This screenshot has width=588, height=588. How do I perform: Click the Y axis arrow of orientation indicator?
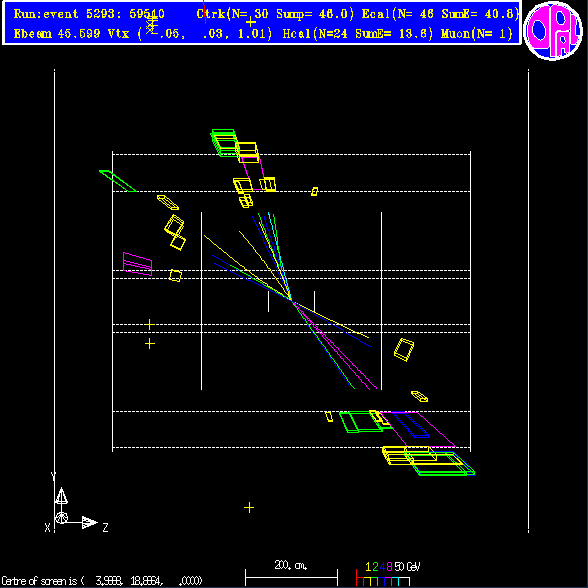[x=61, y=496]
